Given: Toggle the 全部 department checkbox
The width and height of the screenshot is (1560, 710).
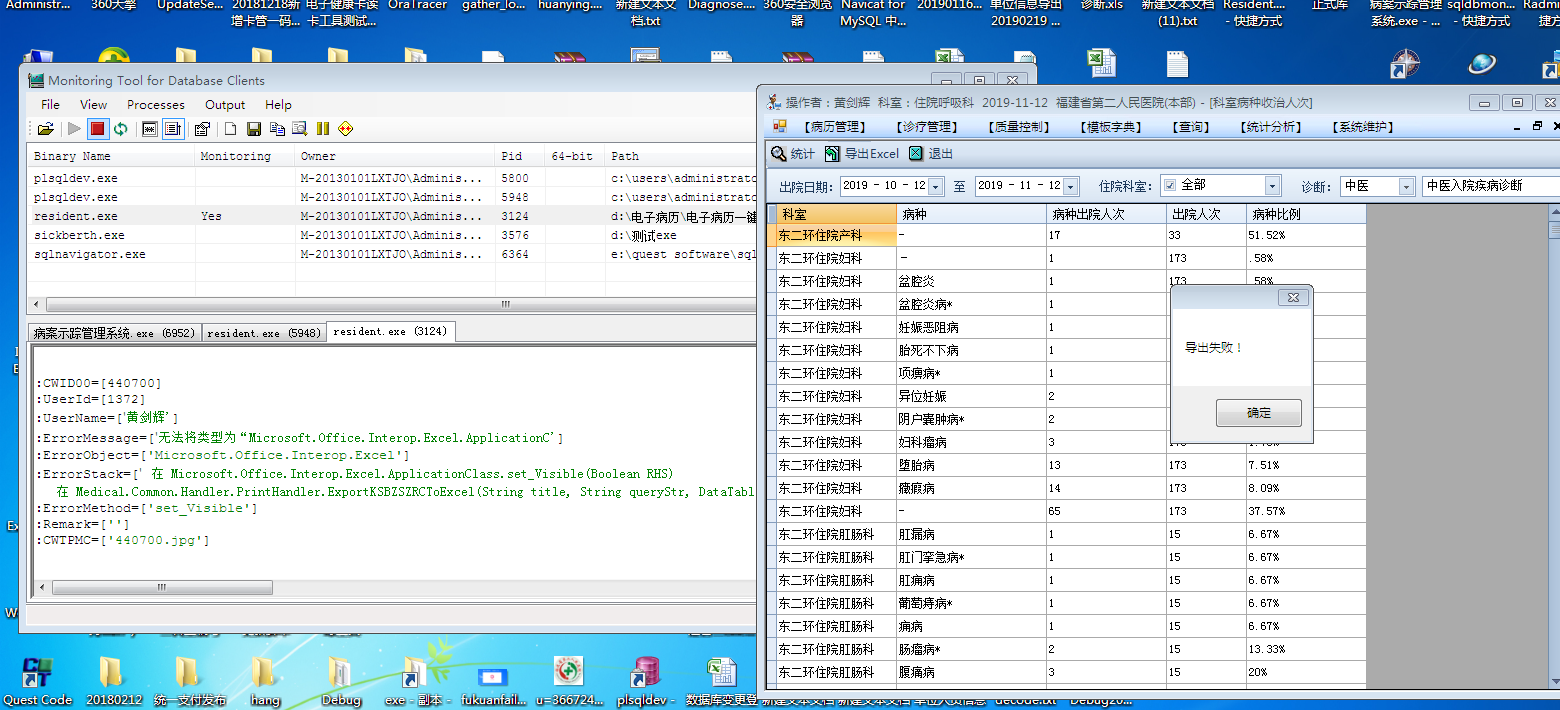Looking at the screenshot, I should click(1169, 186).
